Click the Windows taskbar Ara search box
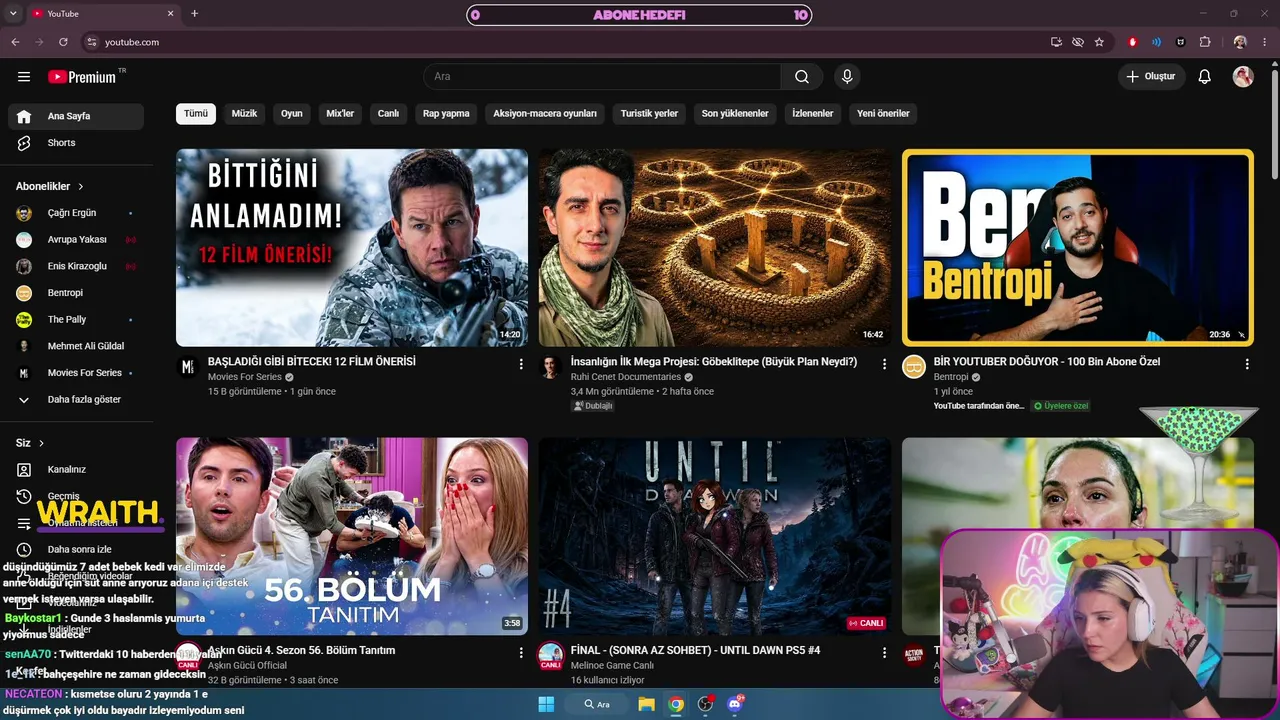The height and width of the screenshot is (720, 1280). 597,704
